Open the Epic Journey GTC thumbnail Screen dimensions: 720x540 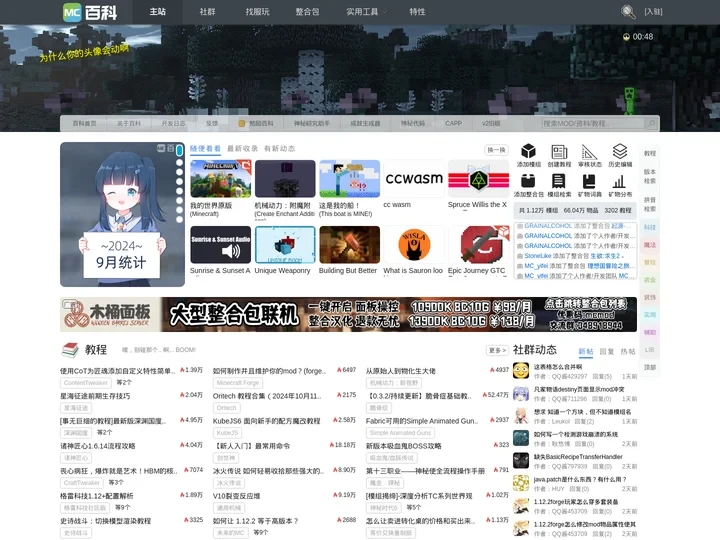click(x=478, y=245)
